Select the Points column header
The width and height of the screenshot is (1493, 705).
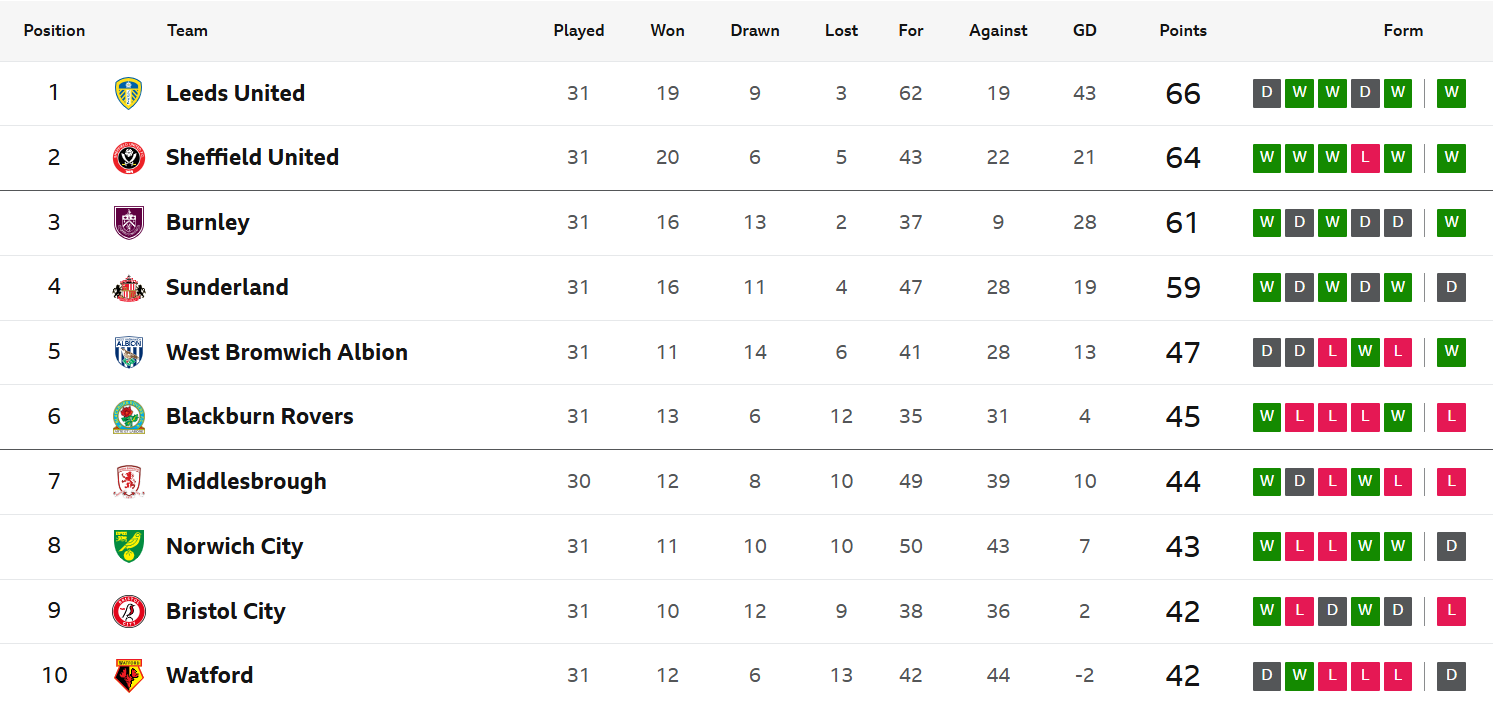pos(1183,30)
